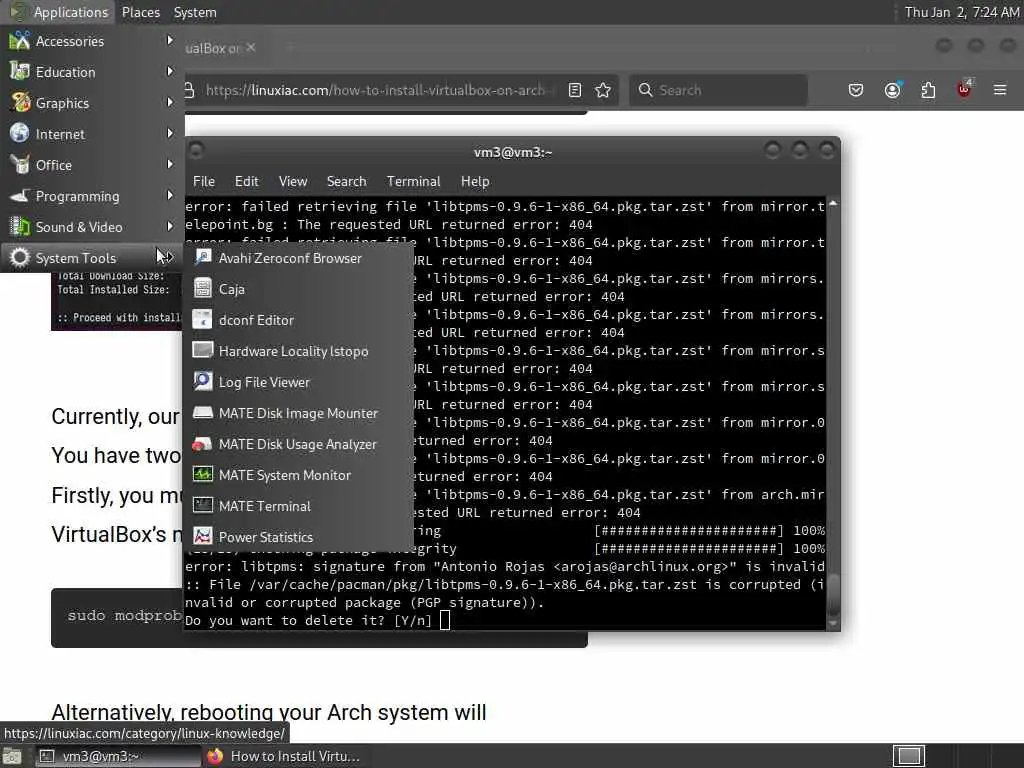Click the show desktop icon in bottom panel
This screenshot has height=768, width=1024.
pos(12,756)
